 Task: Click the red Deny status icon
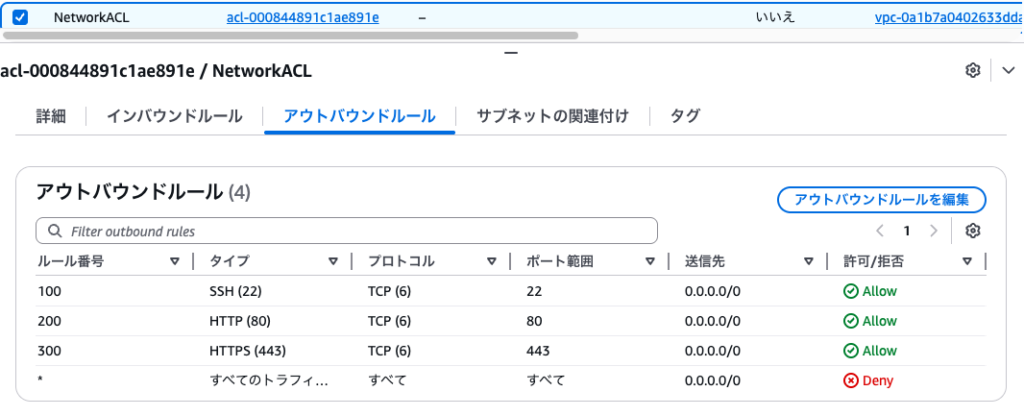click(x=851, y=381)
